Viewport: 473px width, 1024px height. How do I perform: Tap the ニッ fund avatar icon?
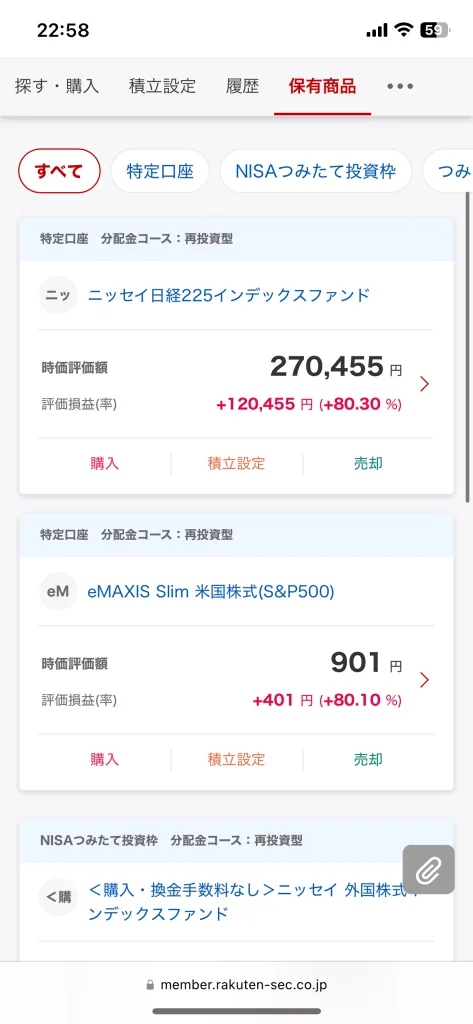[58, 296]
